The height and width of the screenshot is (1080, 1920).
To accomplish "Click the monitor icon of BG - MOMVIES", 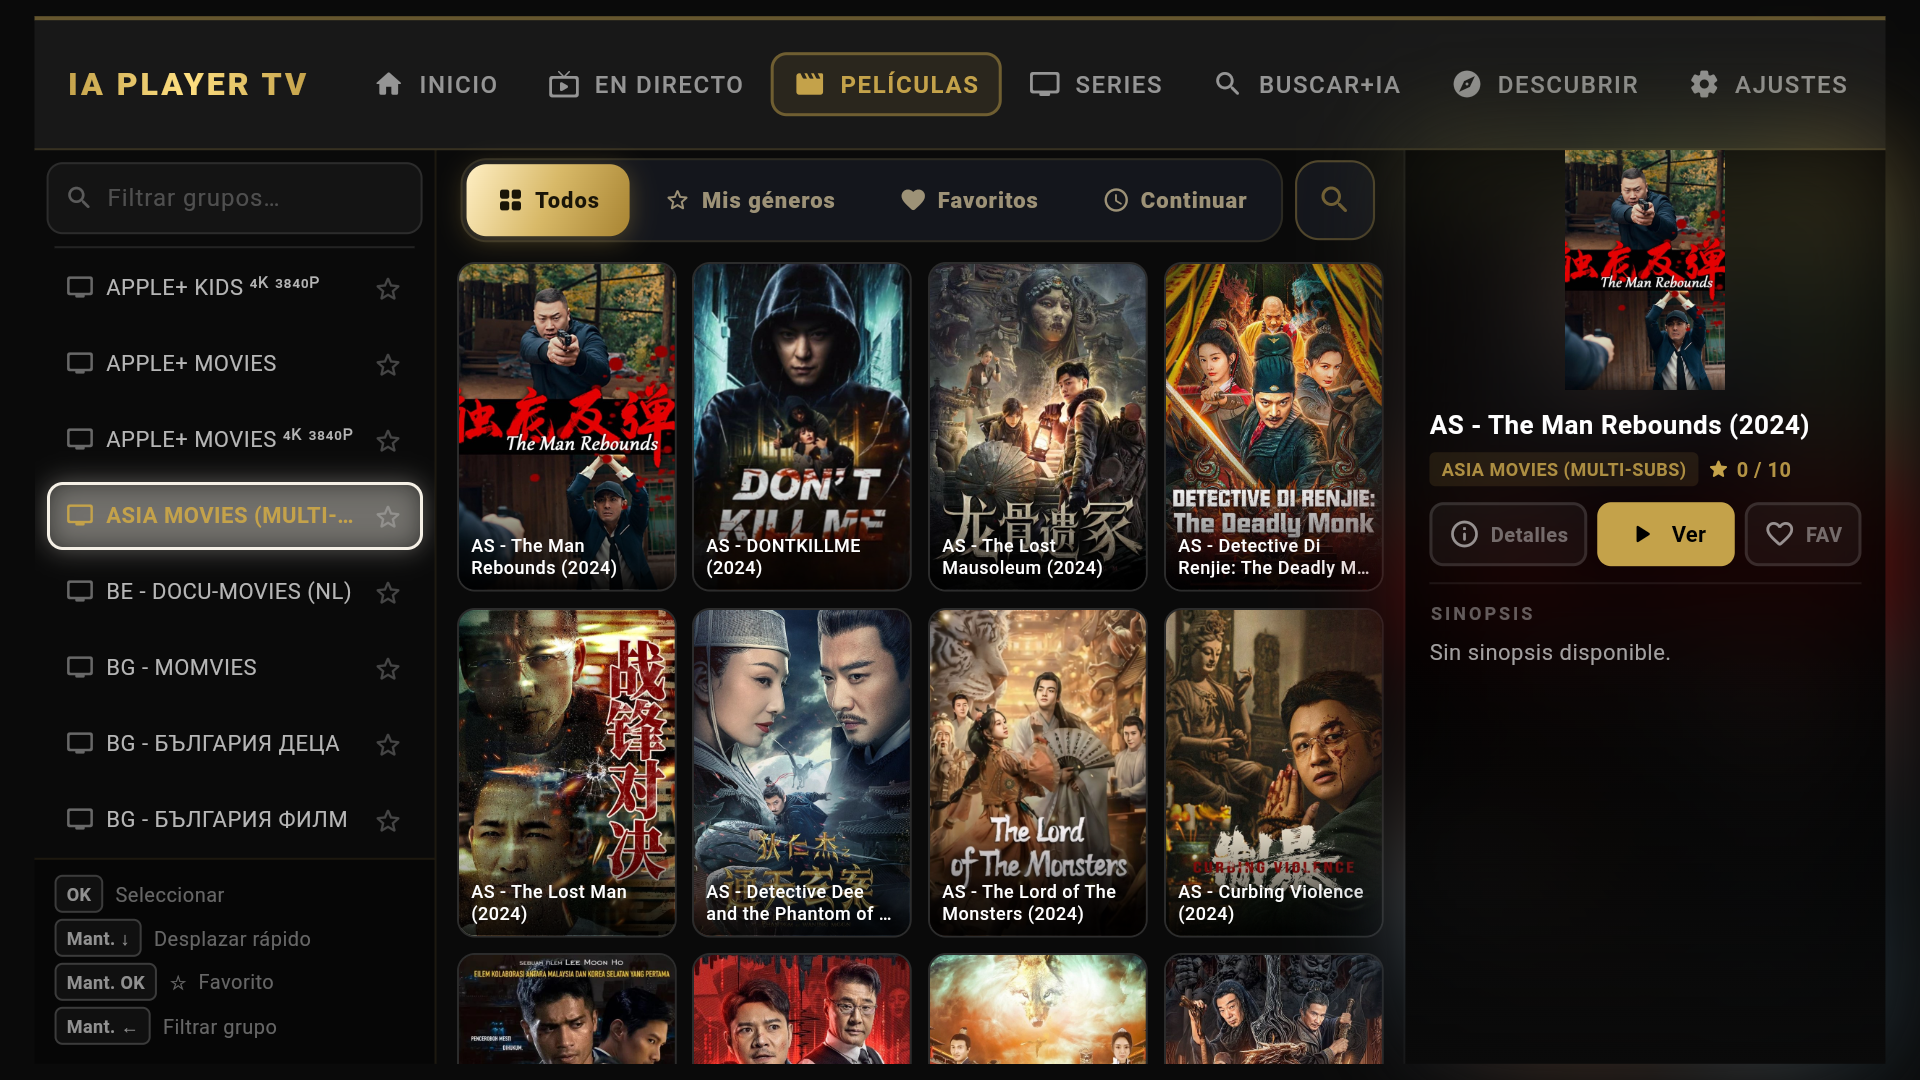I will pos(80,668).
